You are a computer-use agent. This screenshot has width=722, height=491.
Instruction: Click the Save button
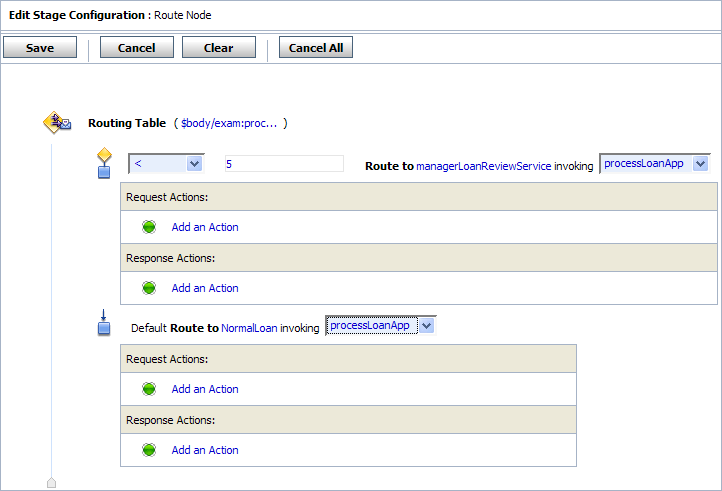point(40,47)
